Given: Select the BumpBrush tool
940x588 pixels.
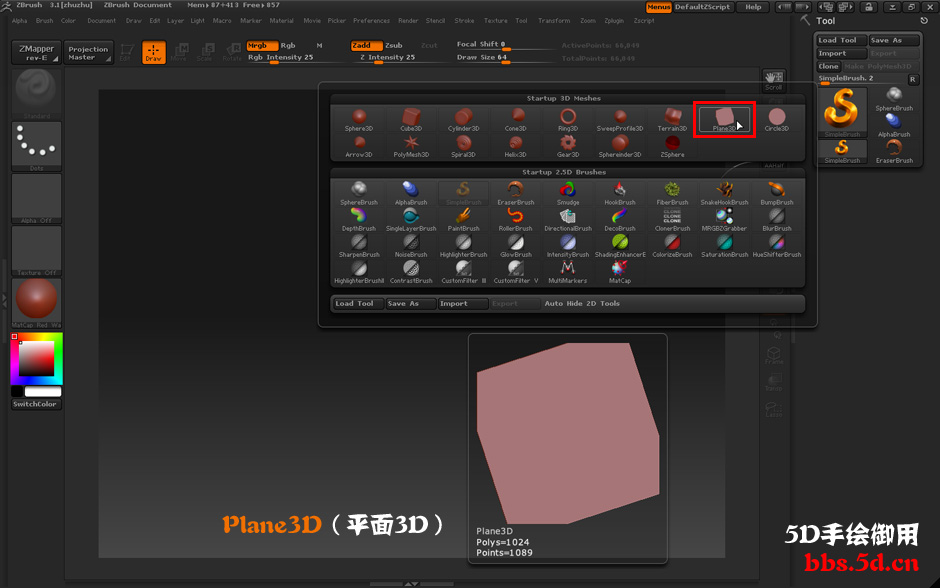Looking at the screenshot, I should click(776, 194).
